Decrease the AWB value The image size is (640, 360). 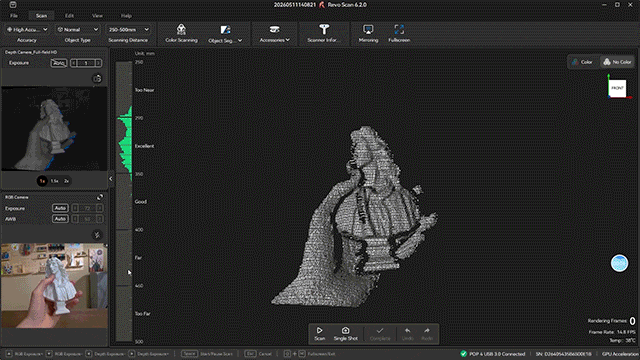(x=75, y=219)
